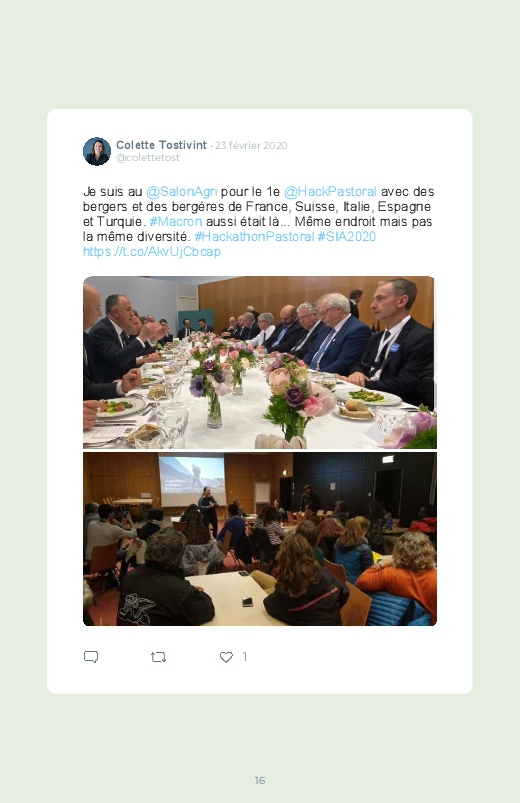This screenshot has height=803, width=520.
Task: Click the #Macron hashtag
Action: coord(176,222)
